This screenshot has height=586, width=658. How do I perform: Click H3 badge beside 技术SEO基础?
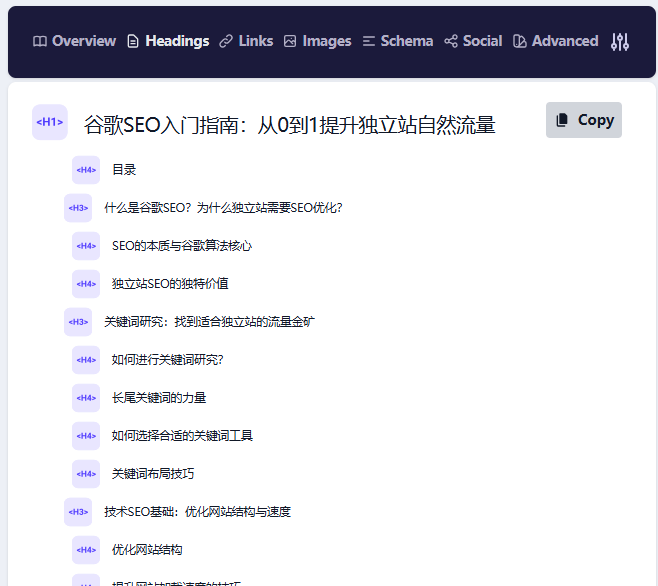pos(78,512)
